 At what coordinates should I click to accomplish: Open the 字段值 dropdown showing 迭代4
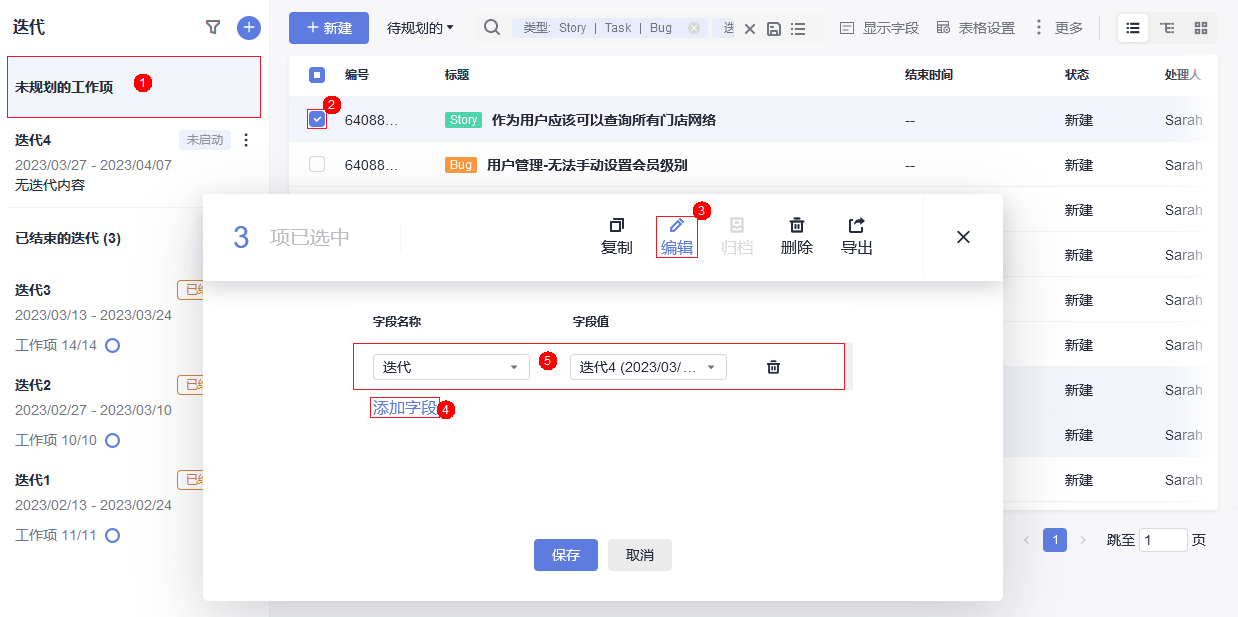648,367
